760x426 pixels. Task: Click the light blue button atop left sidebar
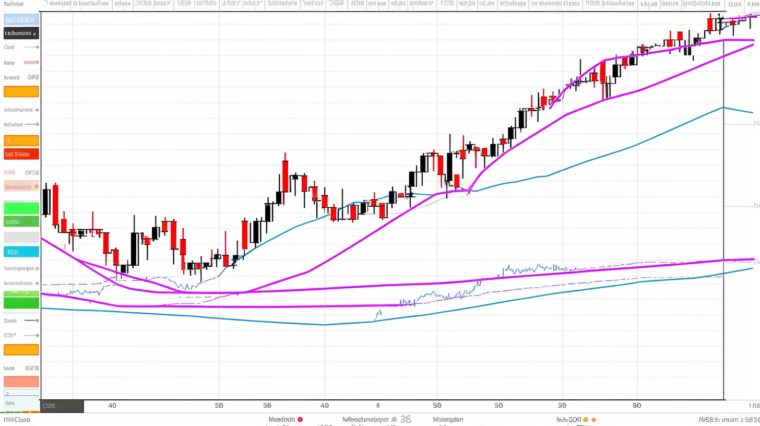click(x=21, y=18)
